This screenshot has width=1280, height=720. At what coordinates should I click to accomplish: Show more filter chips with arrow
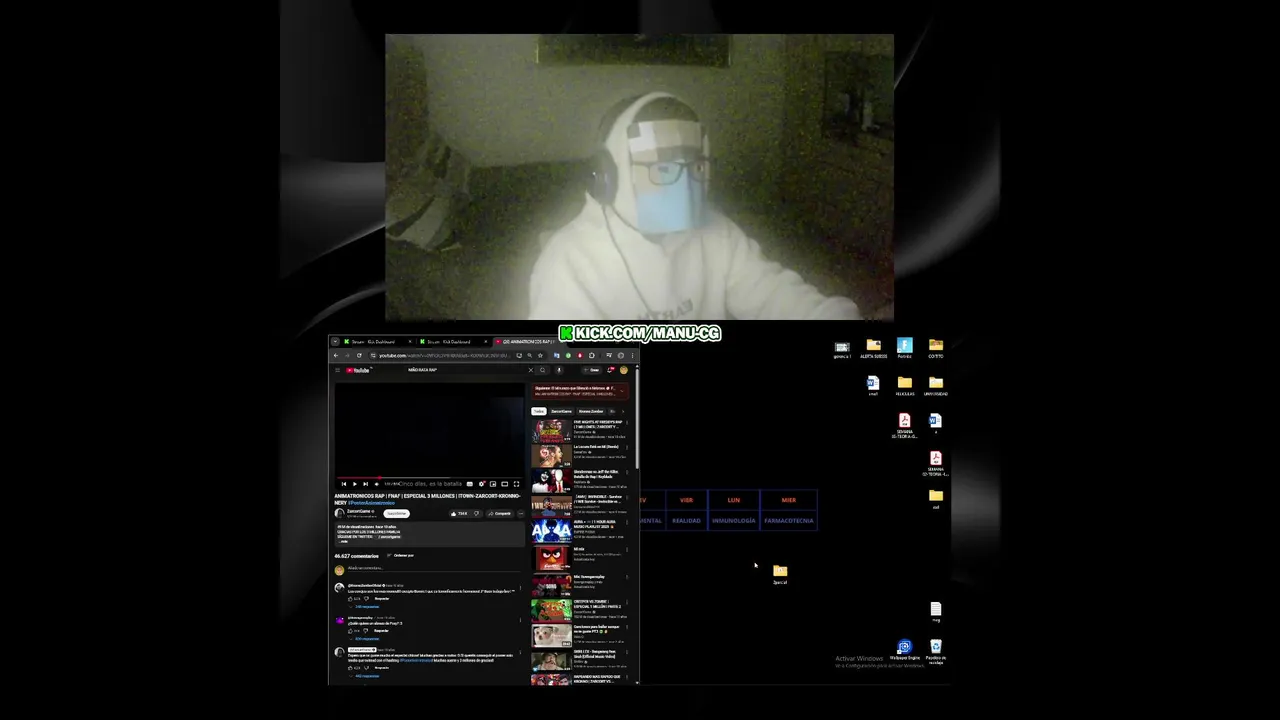(623, 411)
